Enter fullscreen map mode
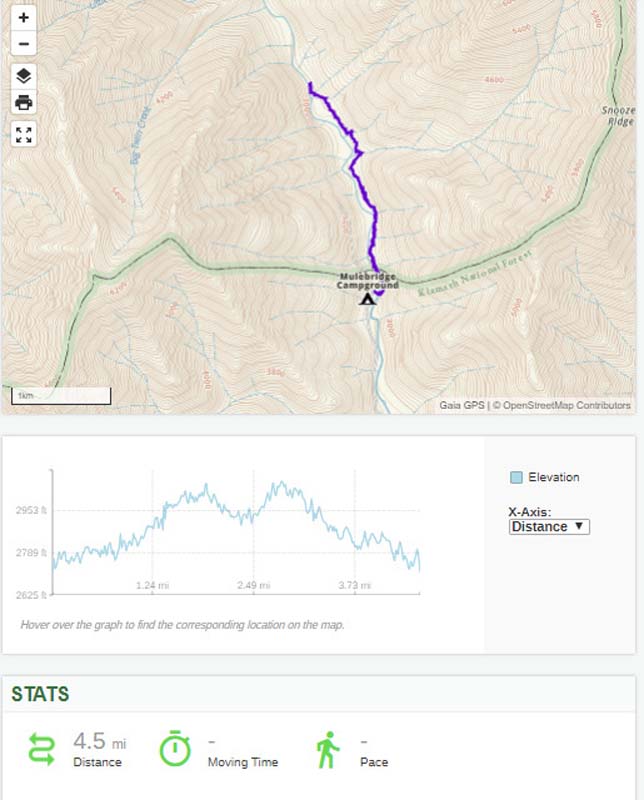The image size is (644, 800). (24, 135)
